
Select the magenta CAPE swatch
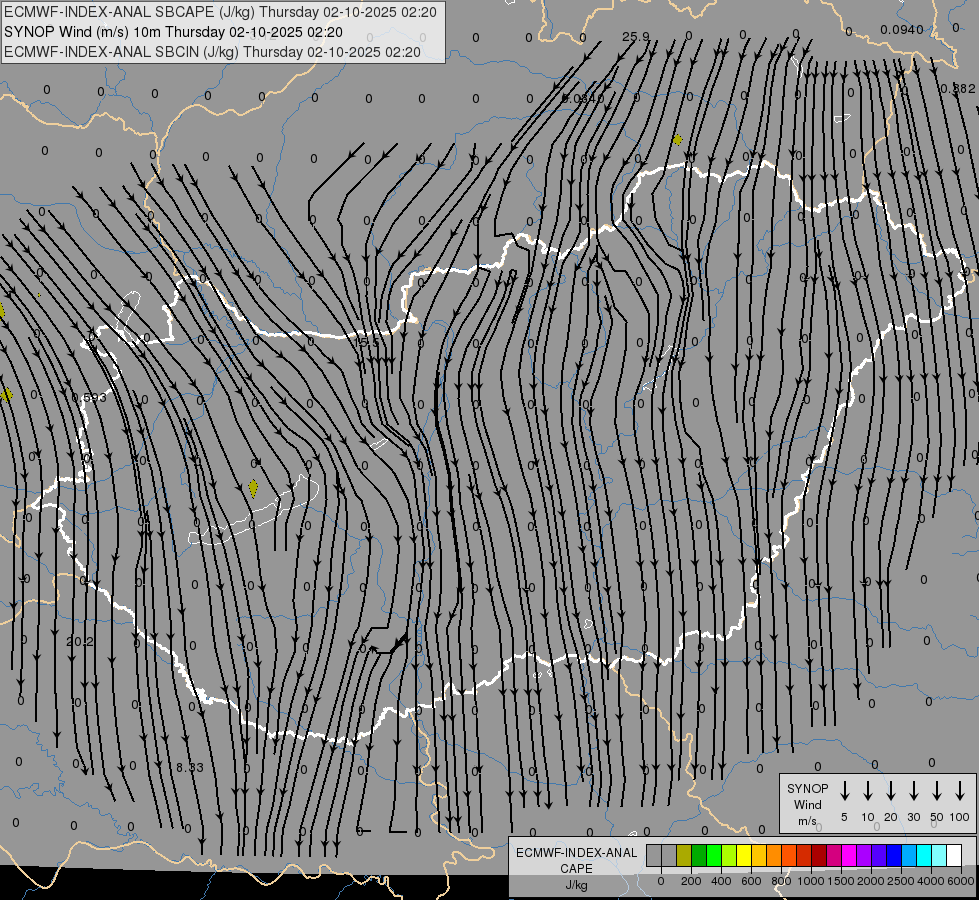(849, 855)
